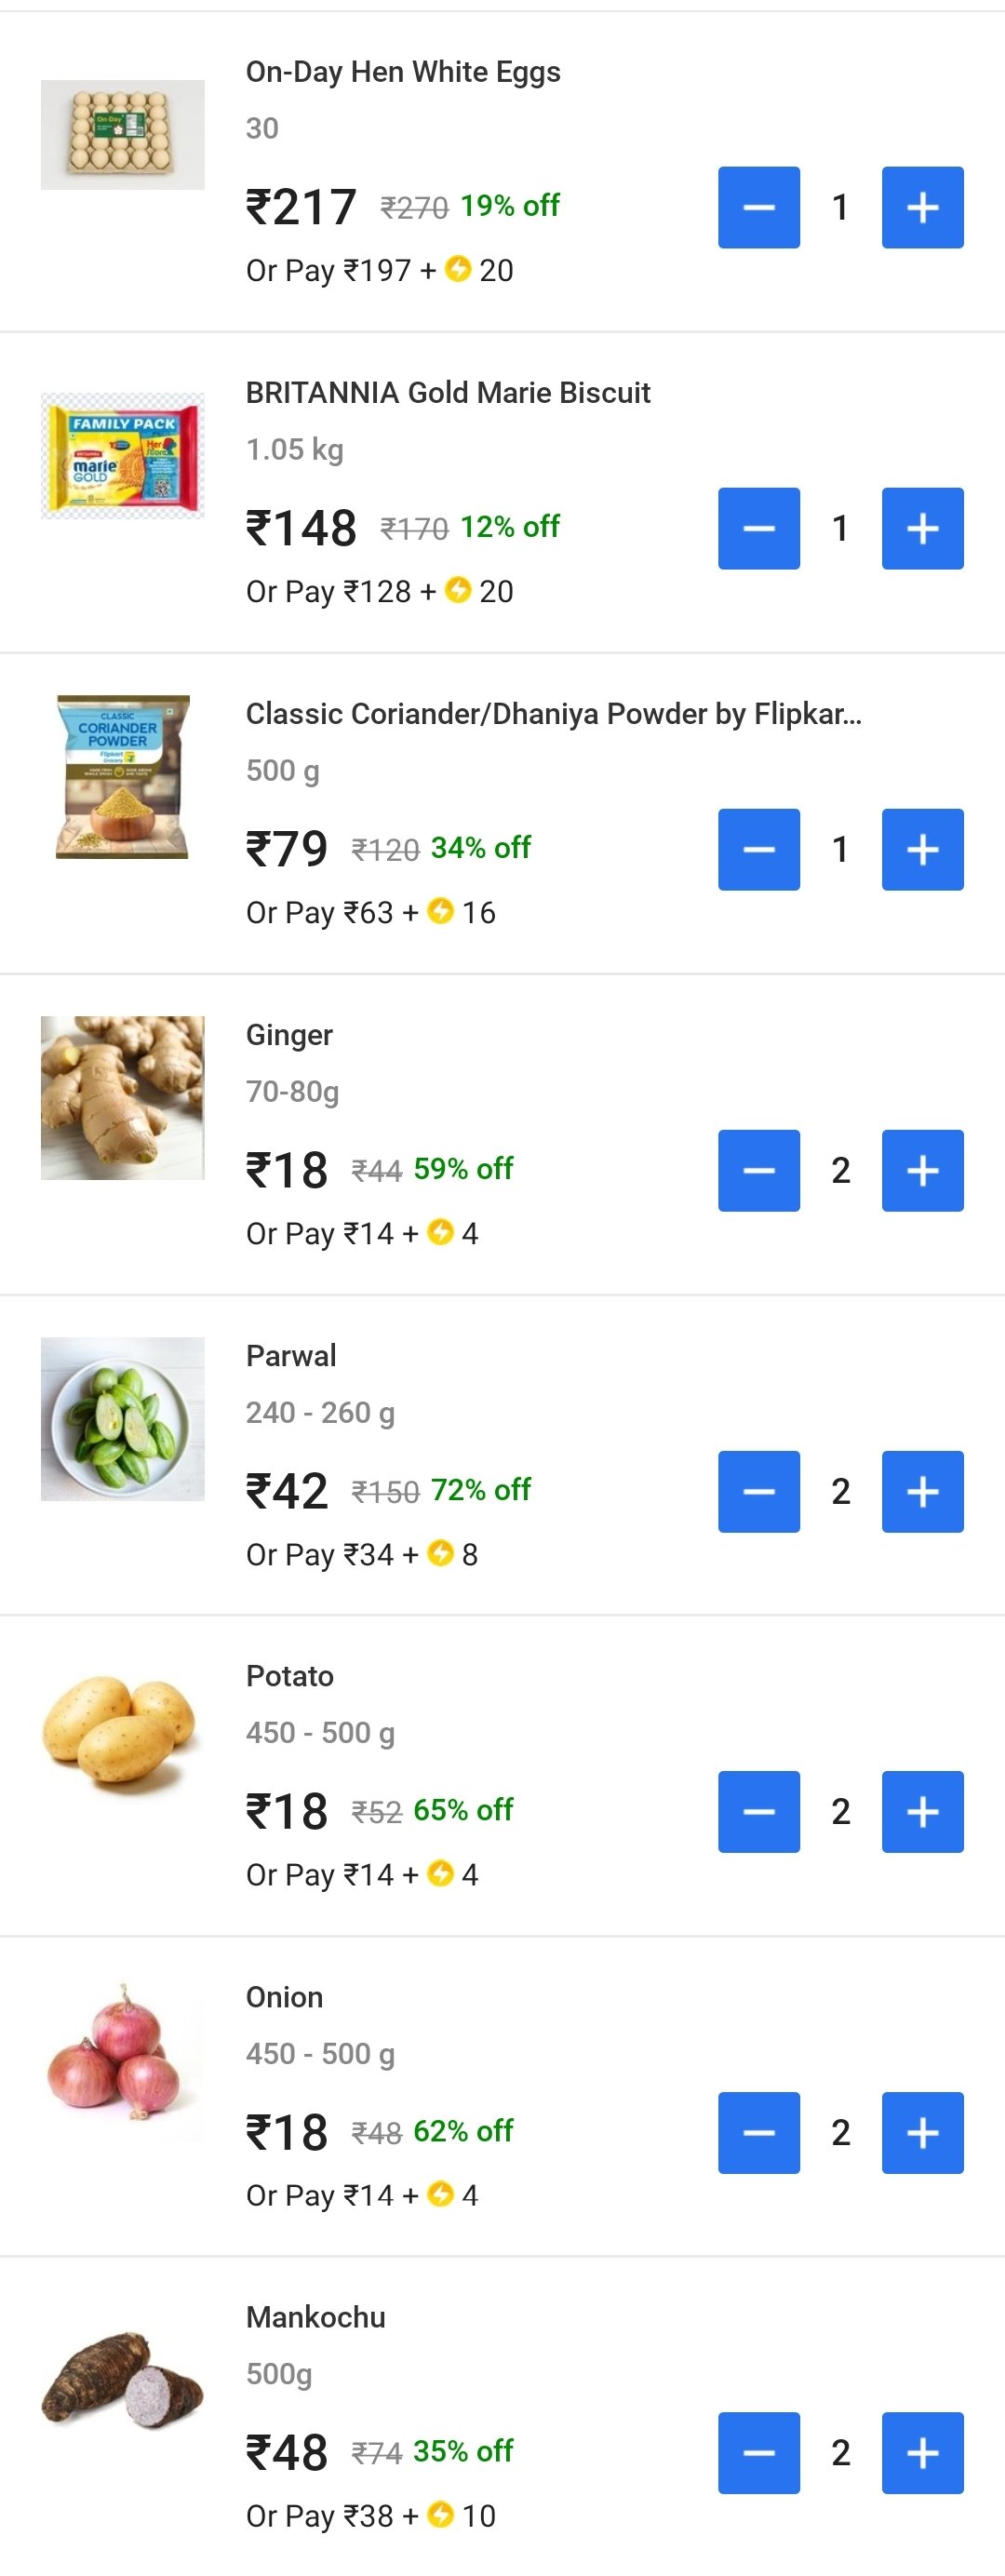Open Classic Coriander/Dhaniya Powder product title
The height and width of the screenshot is (2576, 1005).
(x=553, y=713)
